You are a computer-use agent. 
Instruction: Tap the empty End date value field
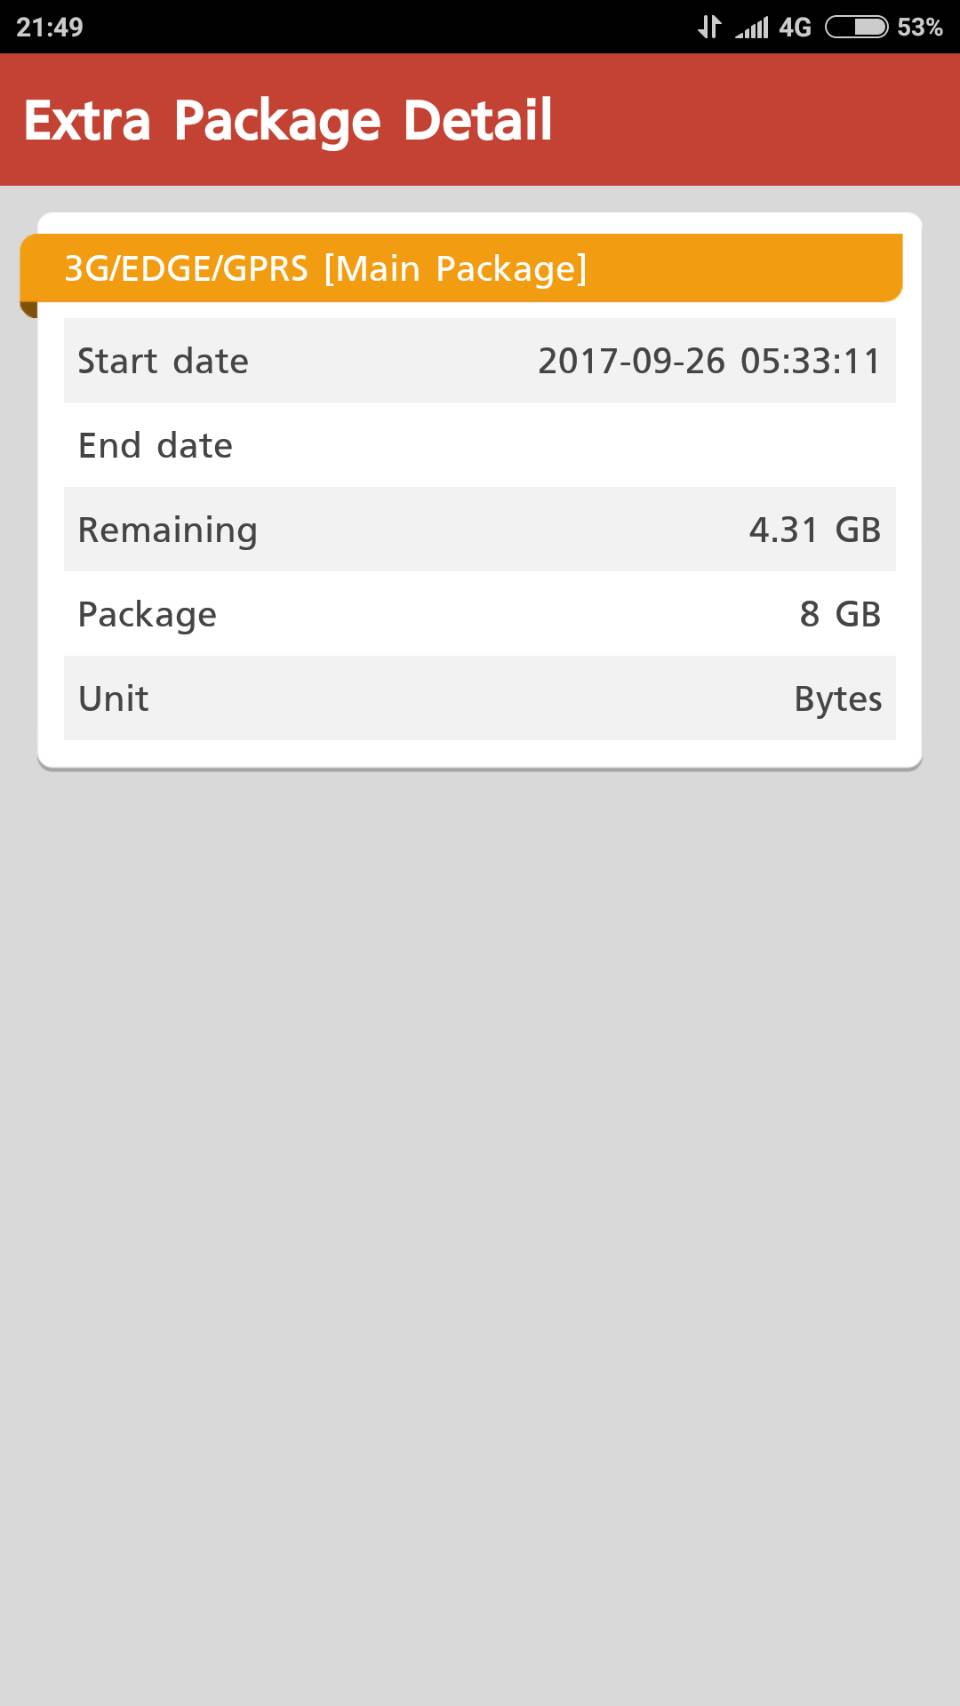point(700,445)
